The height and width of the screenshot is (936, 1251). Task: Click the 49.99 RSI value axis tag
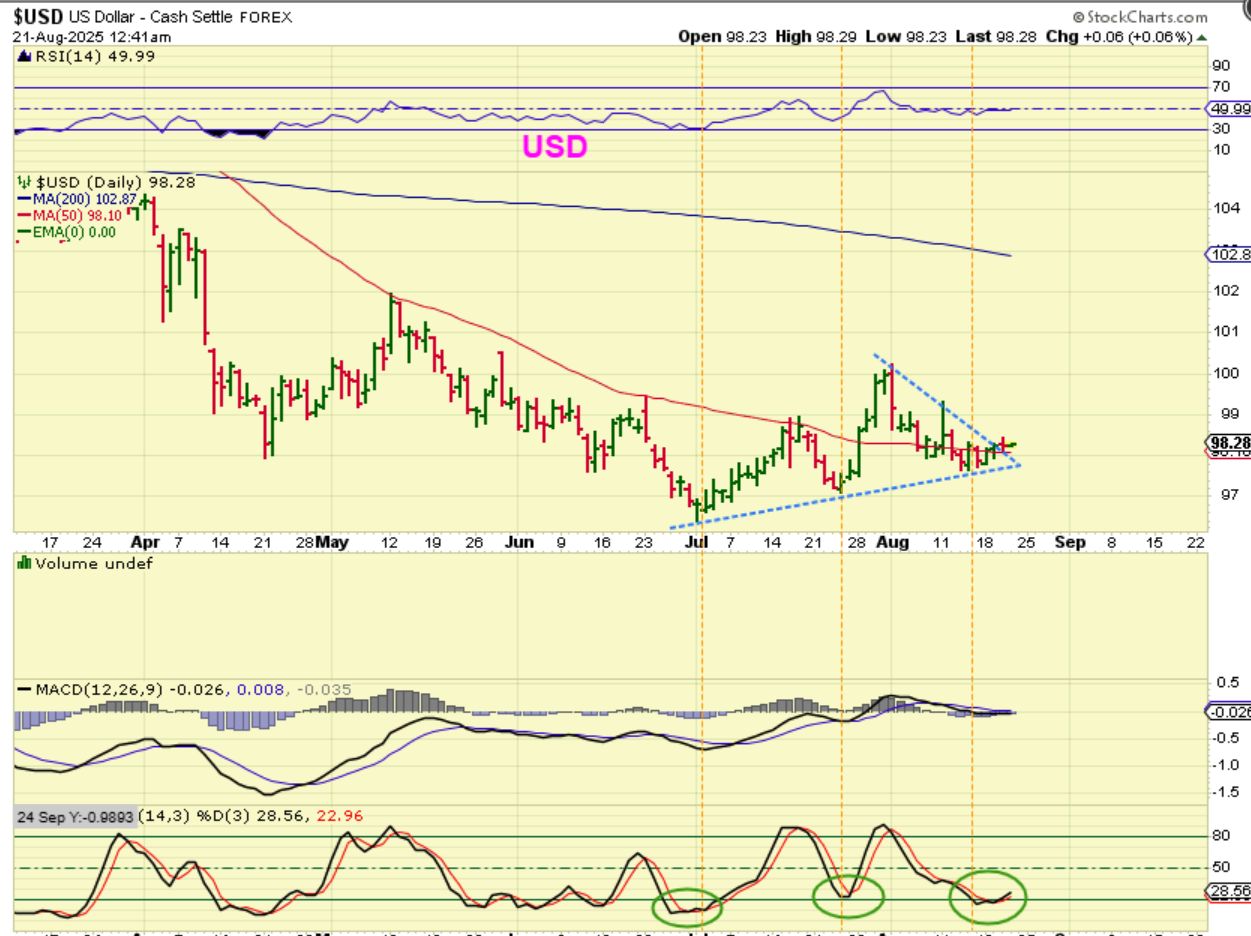(1229, 109)
